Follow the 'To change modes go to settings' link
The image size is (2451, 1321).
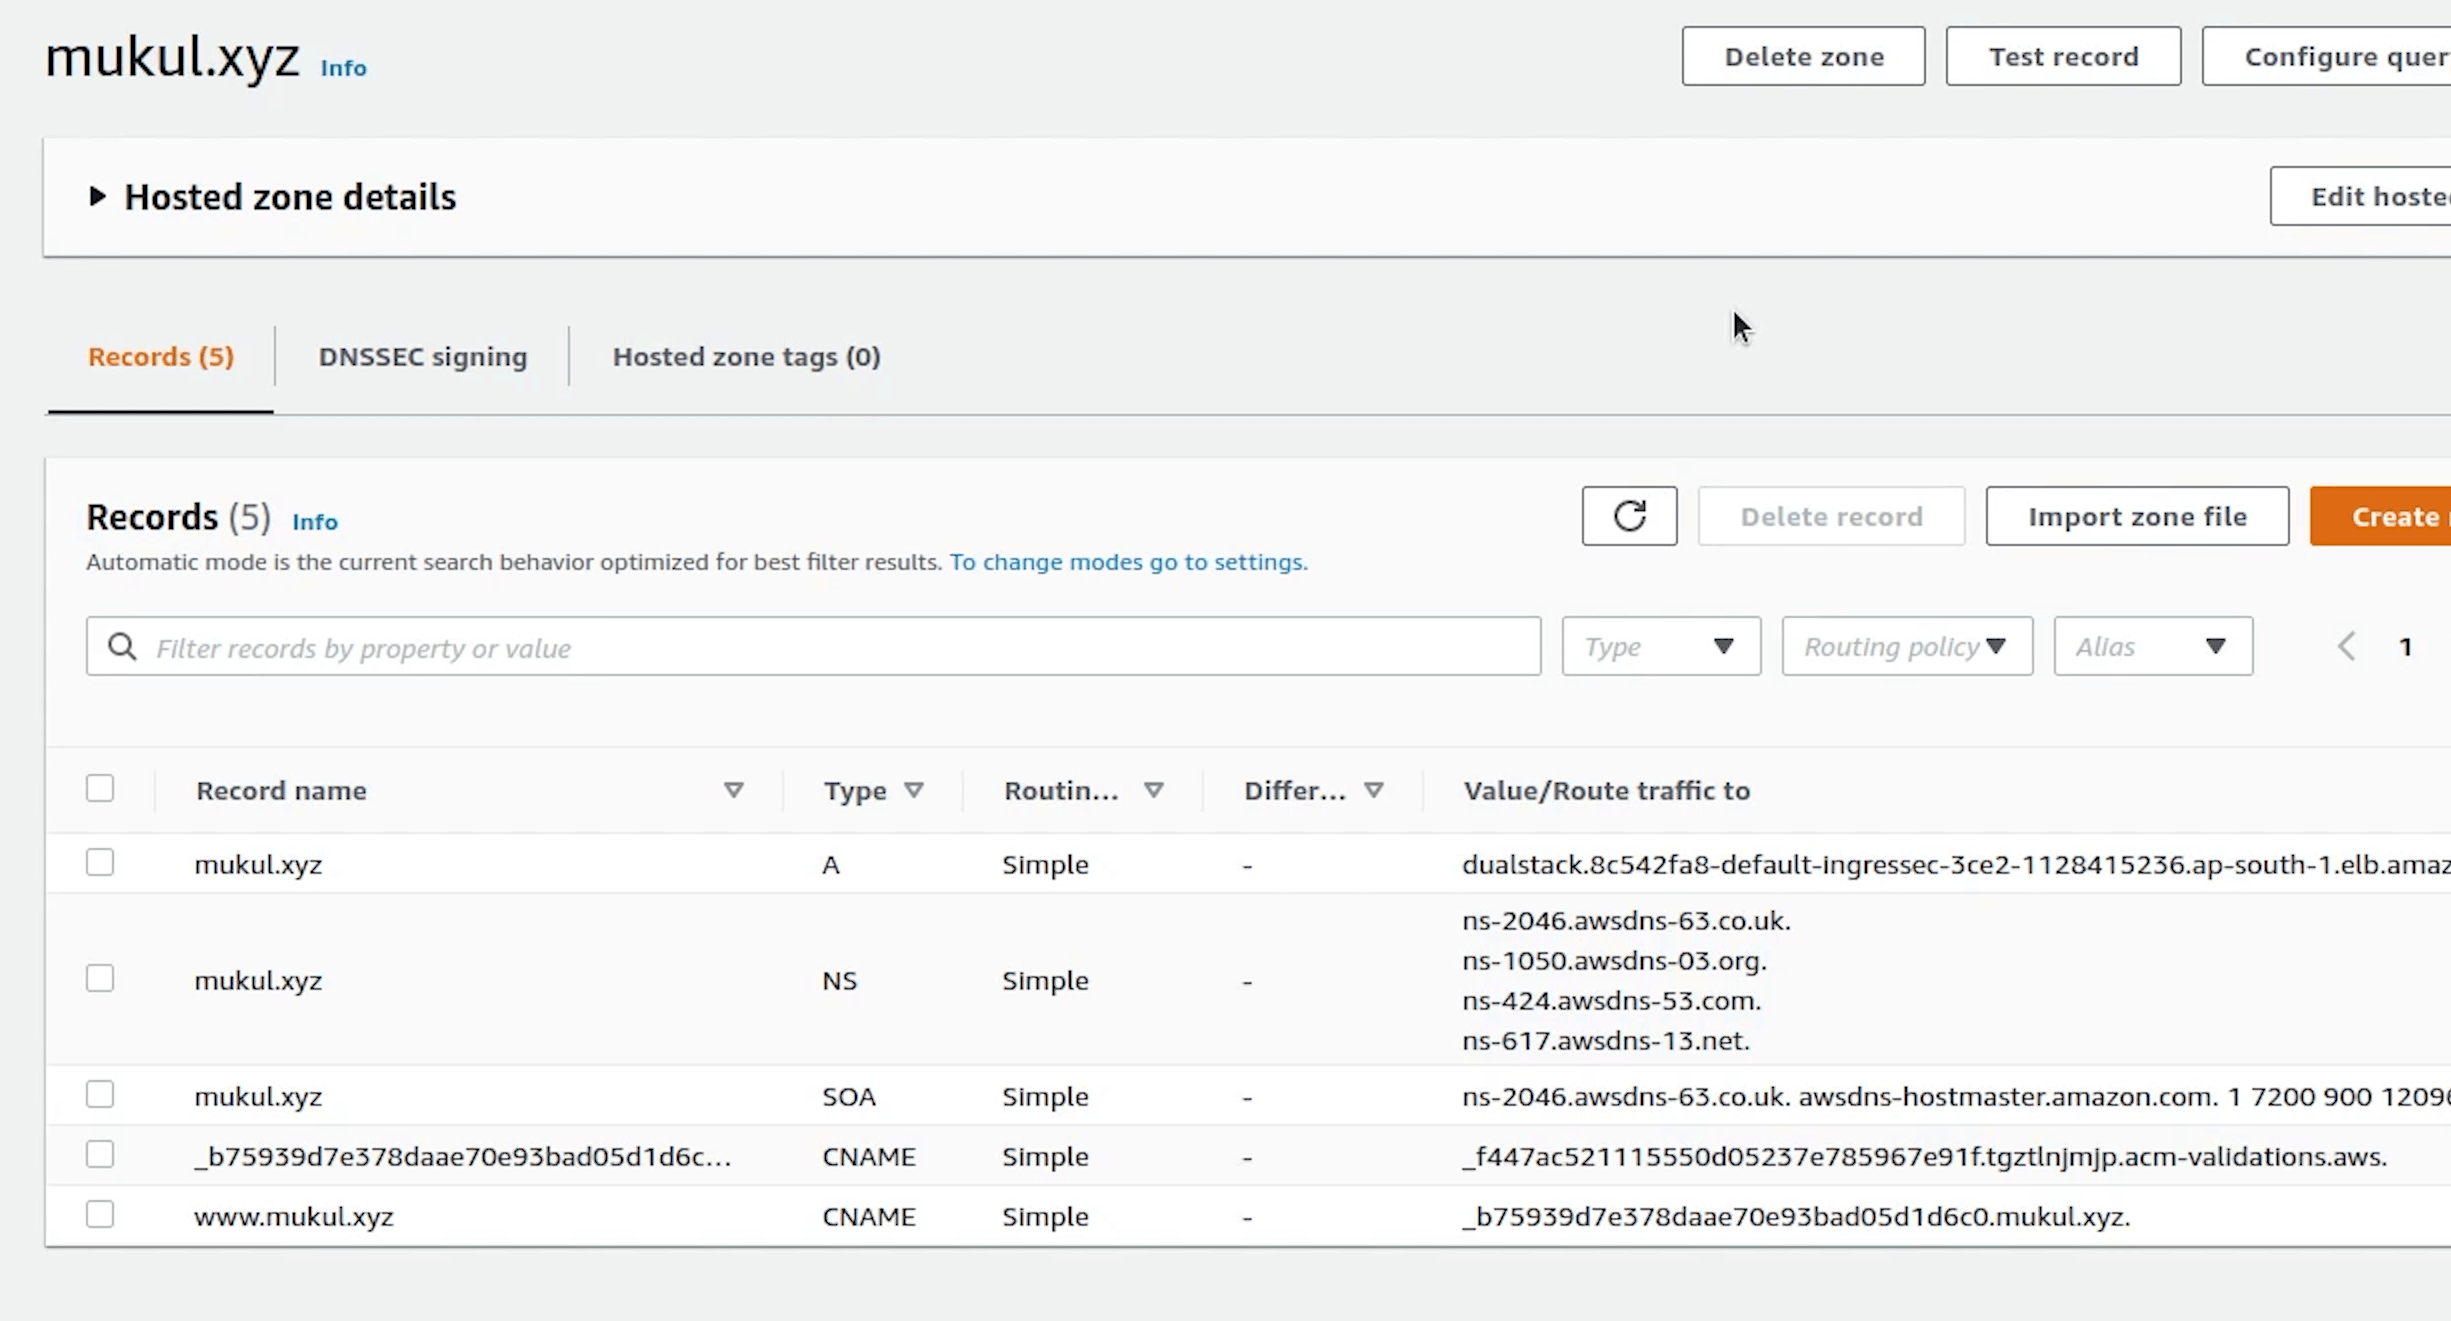click(1128, 562)
